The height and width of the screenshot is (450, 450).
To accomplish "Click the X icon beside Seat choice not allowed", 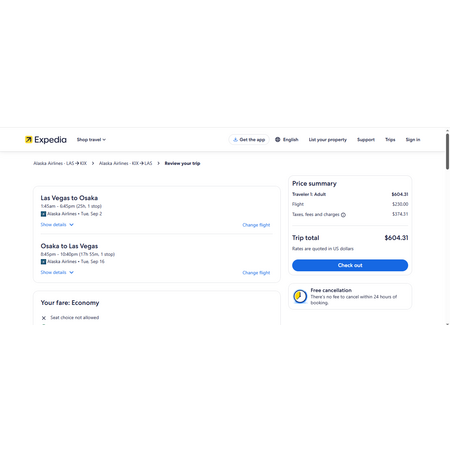I will [44, 318].
